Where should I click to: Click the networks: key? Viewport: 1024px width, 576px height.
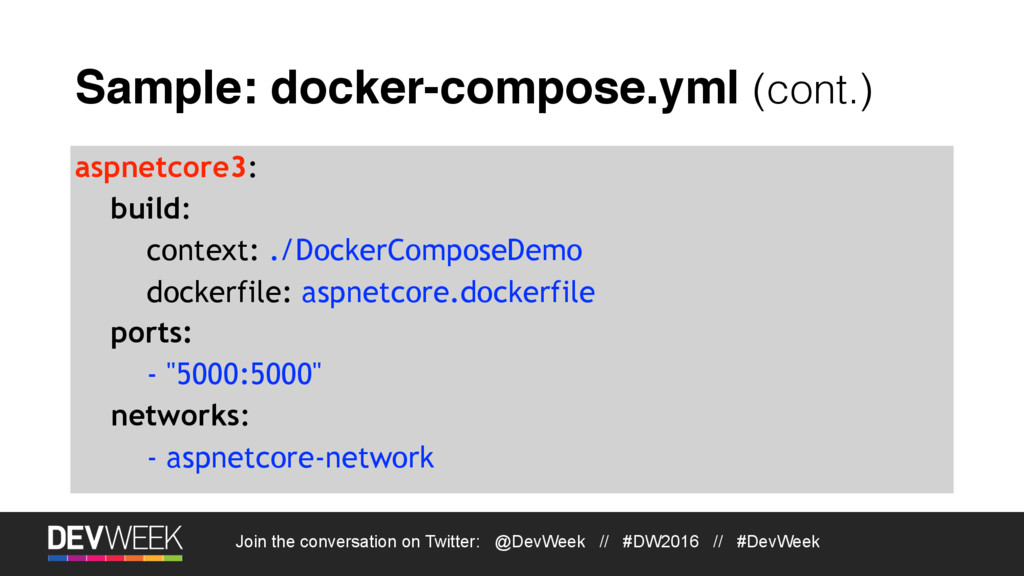click(x=180, y=415)
